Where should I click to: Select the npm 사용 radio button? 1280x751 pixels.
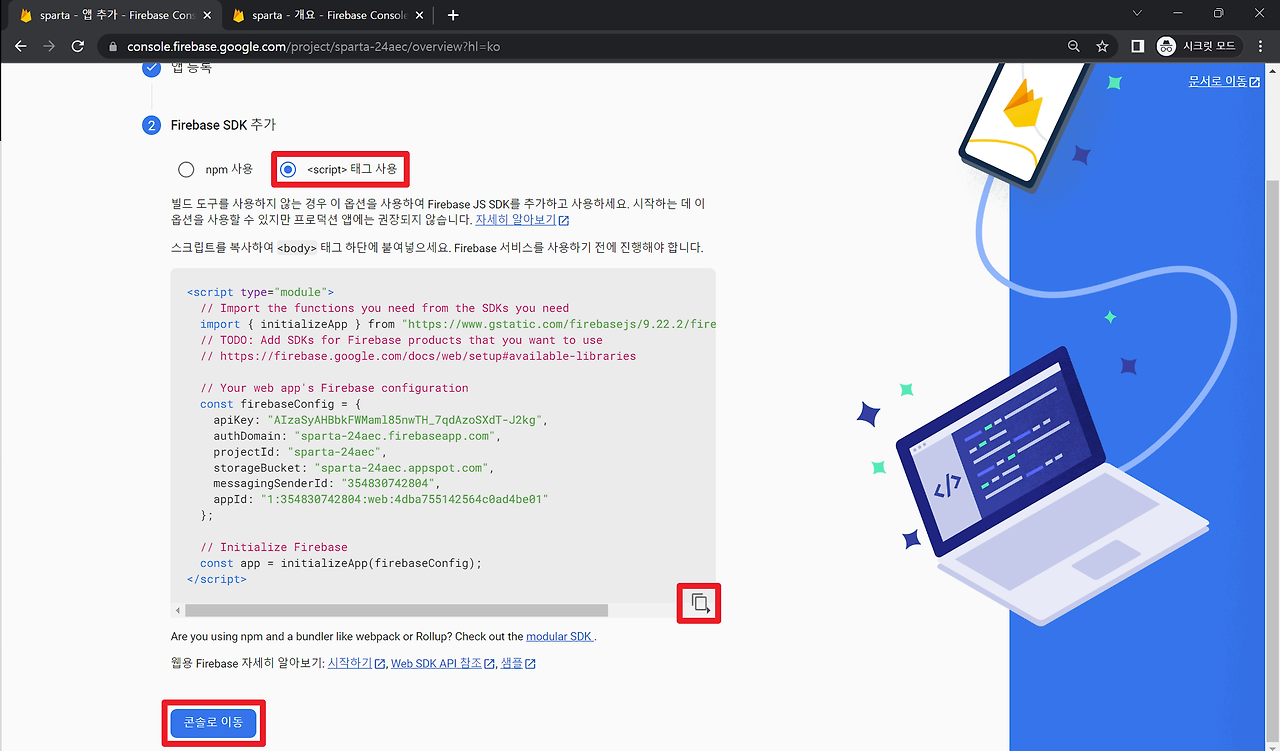coord(186,170)
